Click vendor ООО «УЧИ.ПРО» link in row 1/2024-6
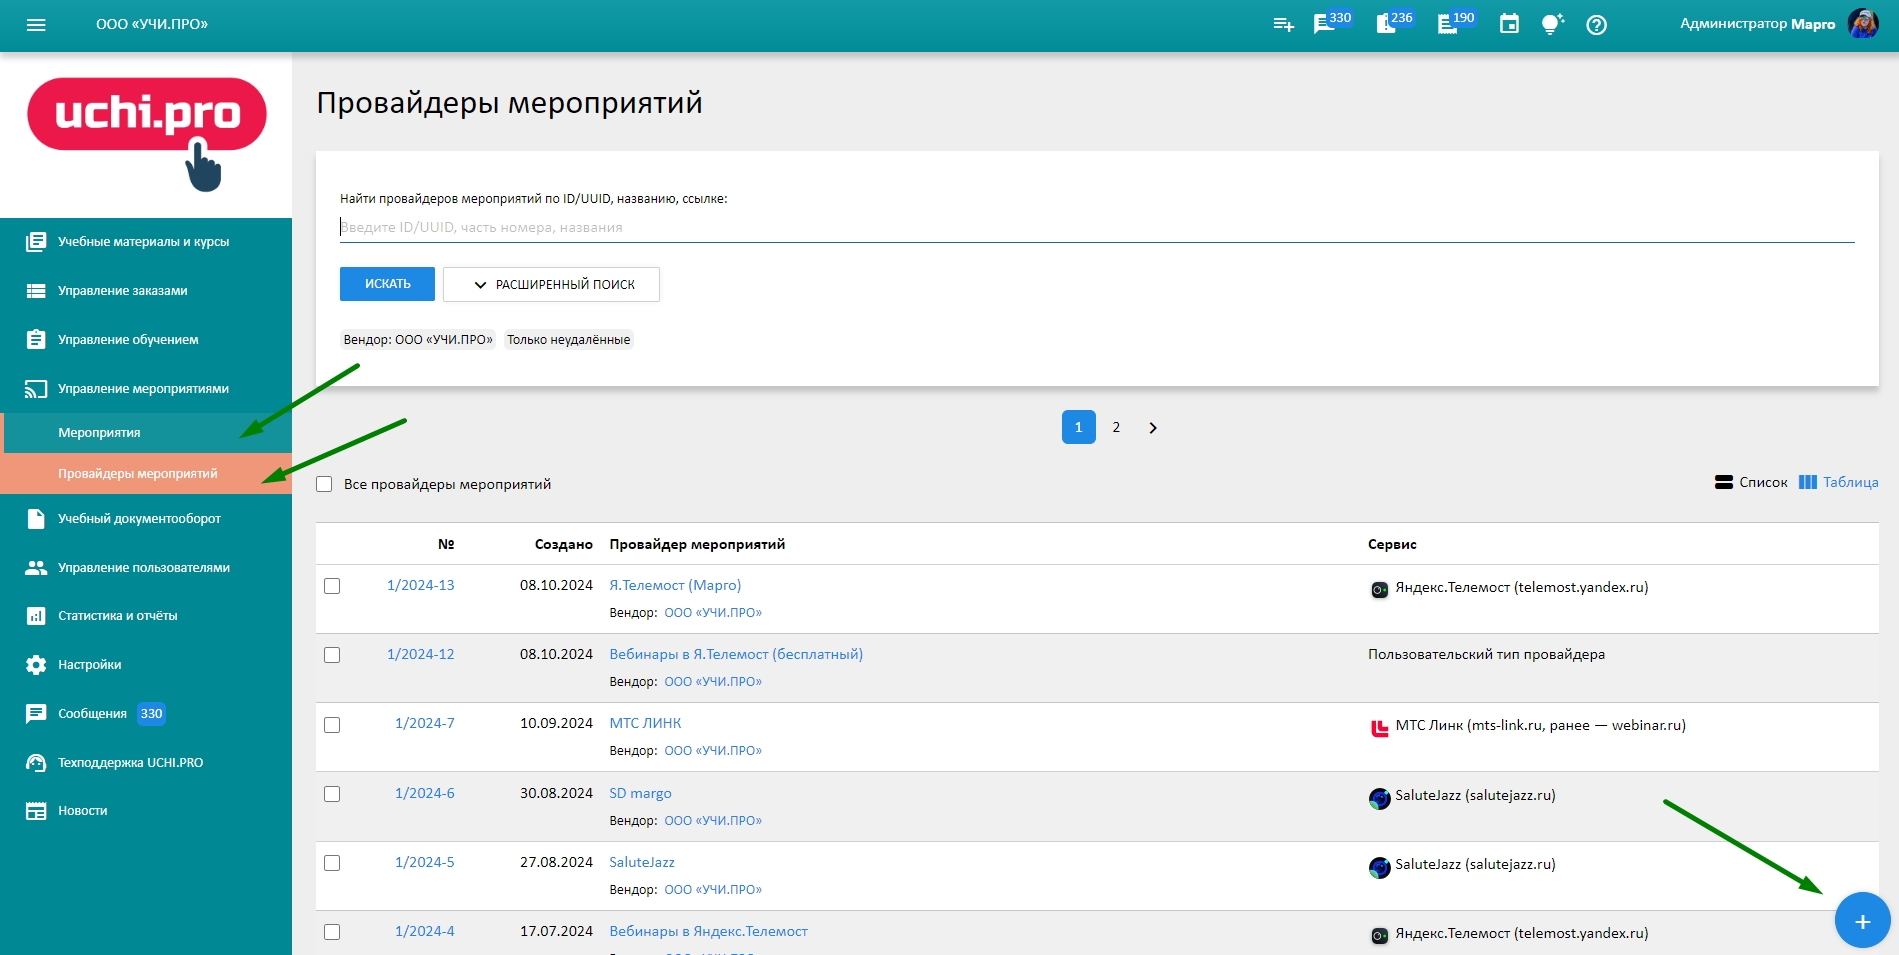Screen dimensions: 1899x955 (713, 821)
